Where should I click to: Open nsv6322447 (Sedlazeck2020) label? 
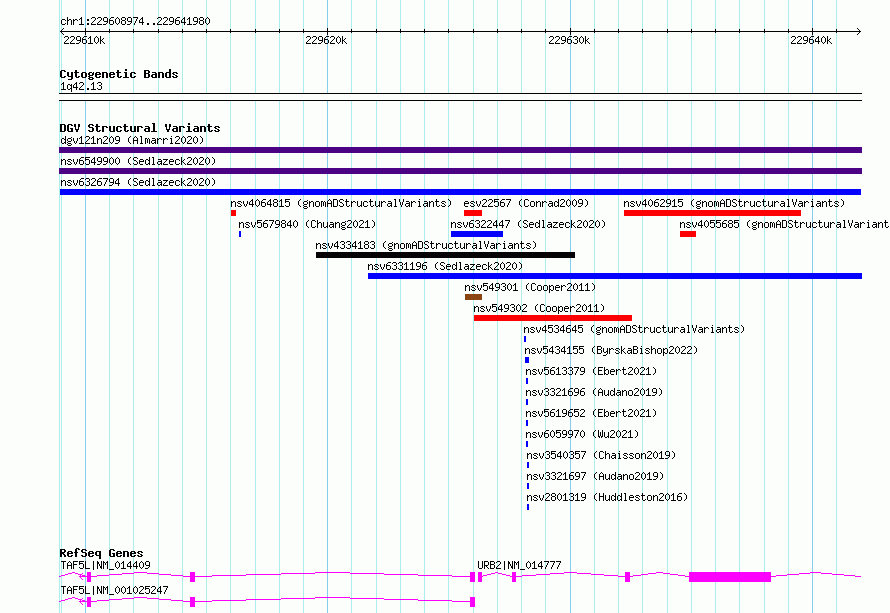(528, 224)
